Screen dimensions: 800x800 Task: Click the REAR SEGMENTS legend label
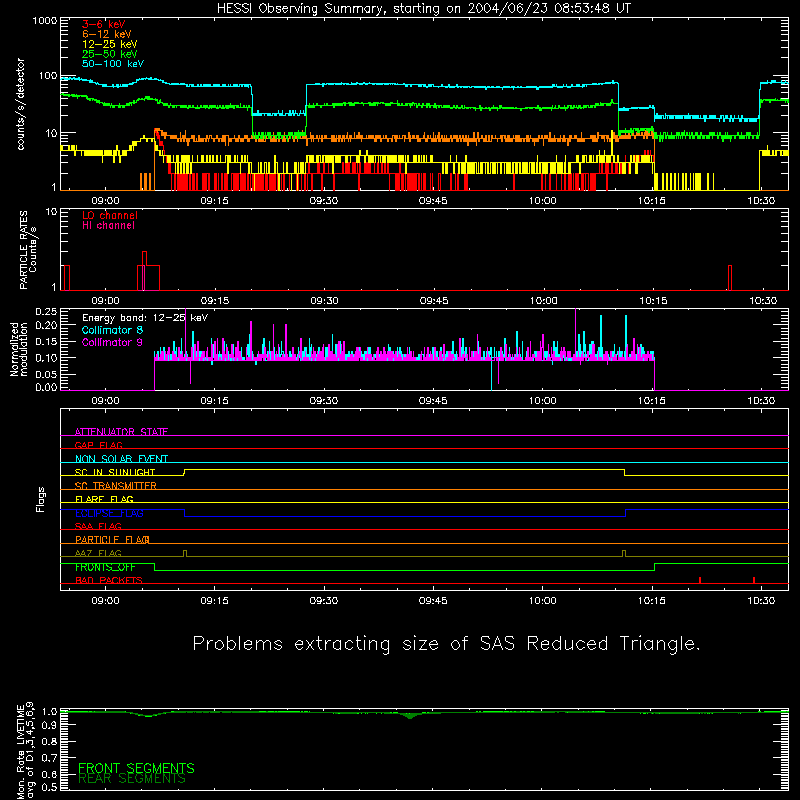coord(132,779)
